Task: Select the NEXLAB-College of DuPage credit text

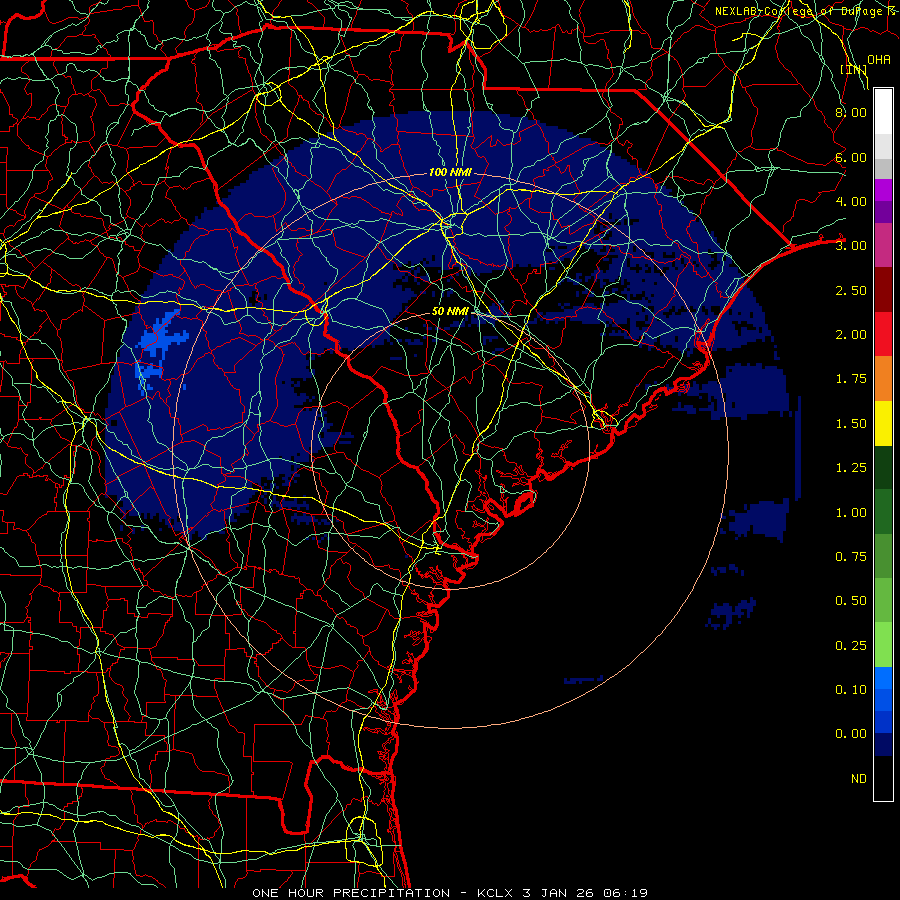Action: click(804, 11)
